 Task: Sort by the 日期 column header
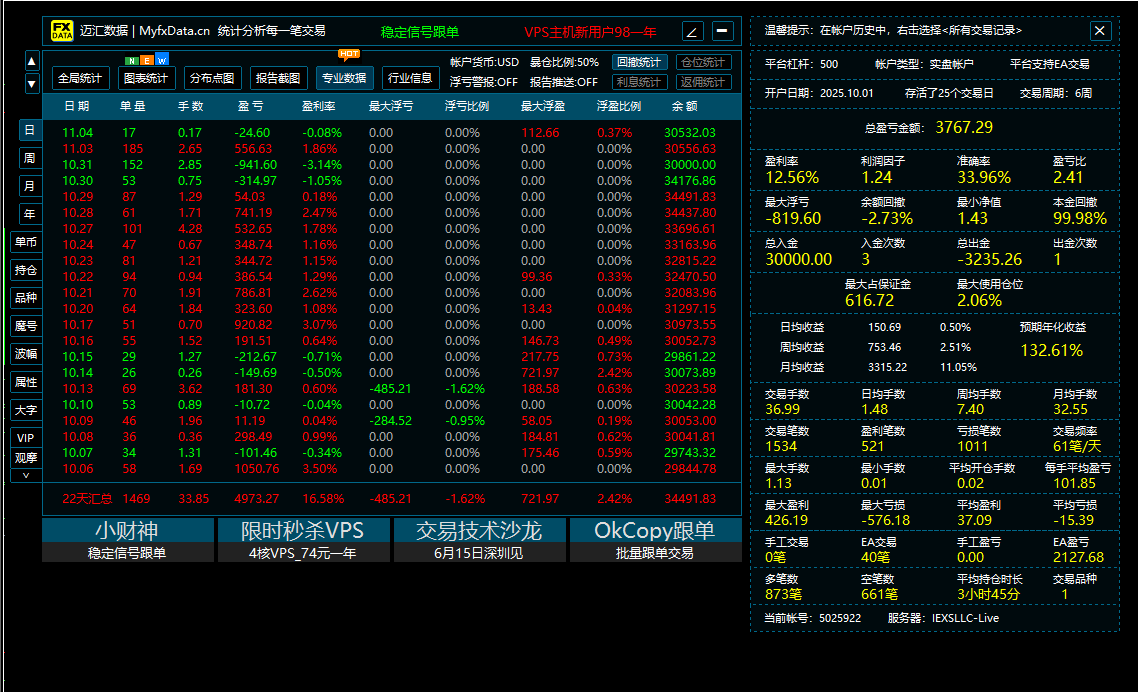(77, 106)
